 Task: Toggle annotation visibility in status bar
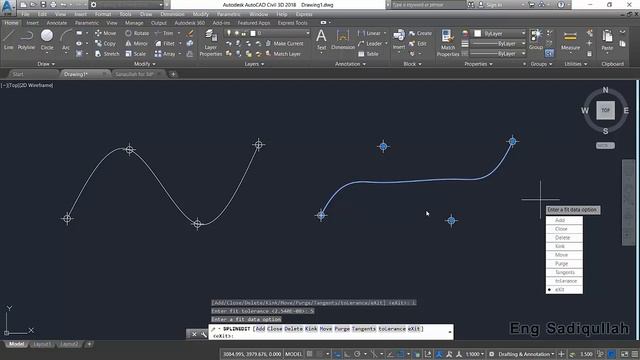click(439, 354)
